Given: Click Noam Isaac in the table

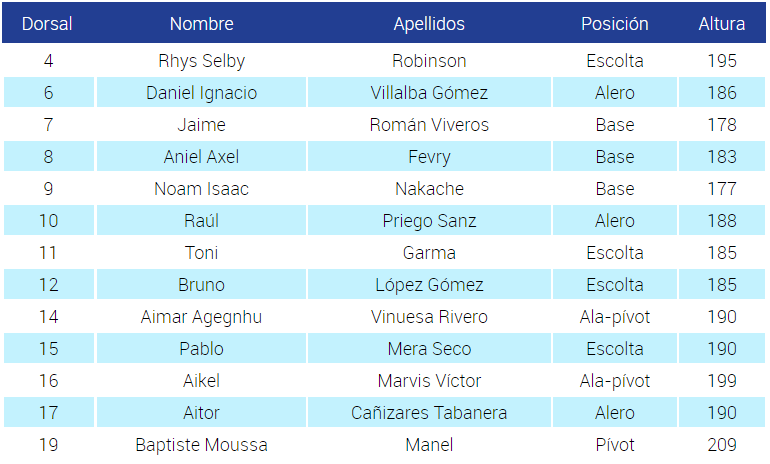Looking at the screenshot, I should [201, 189].
